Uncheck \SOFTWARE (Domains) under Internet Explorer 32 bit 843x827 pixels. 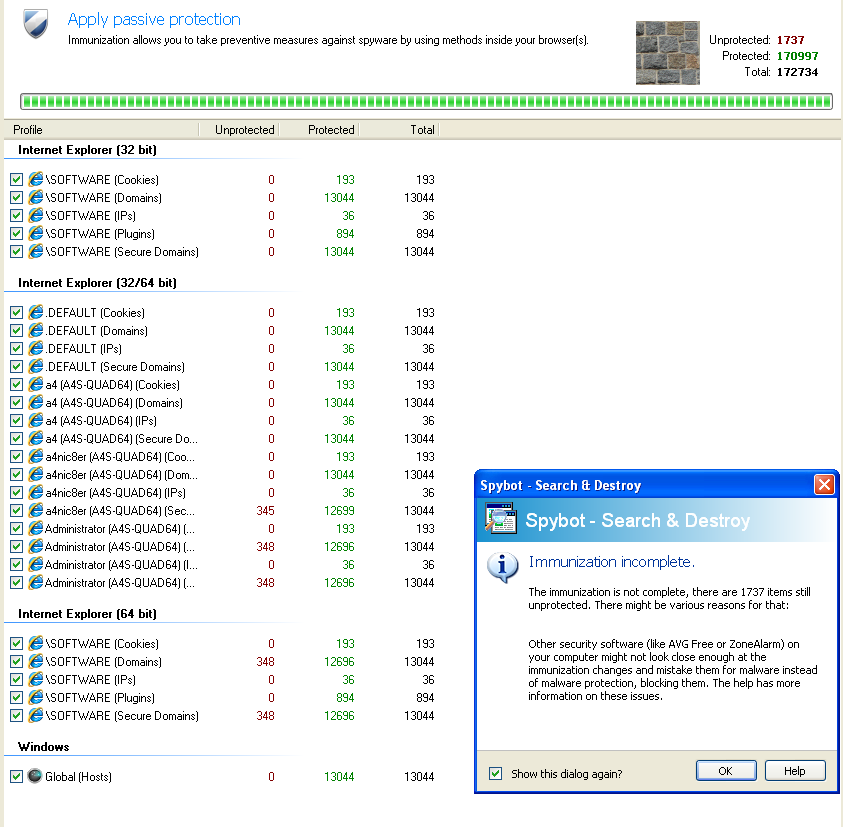point(17,198)
